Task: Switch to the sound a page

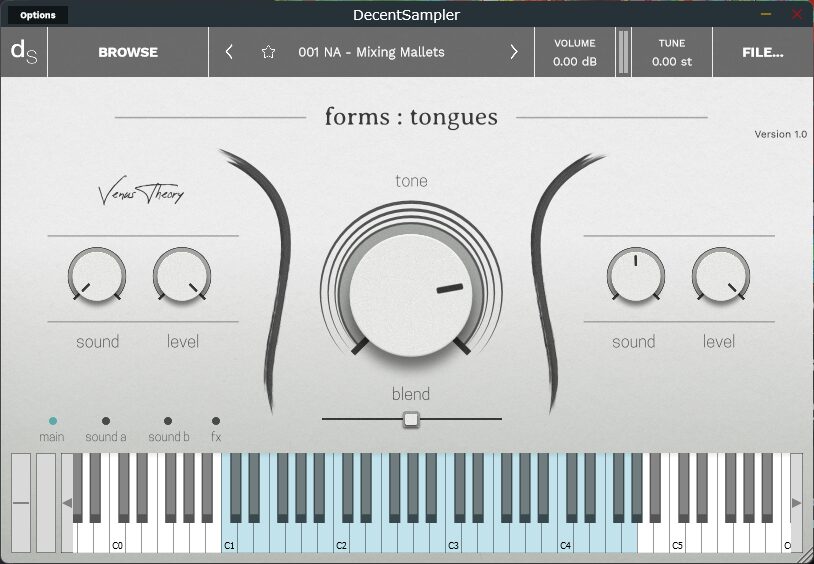Action: pos(106,421)
